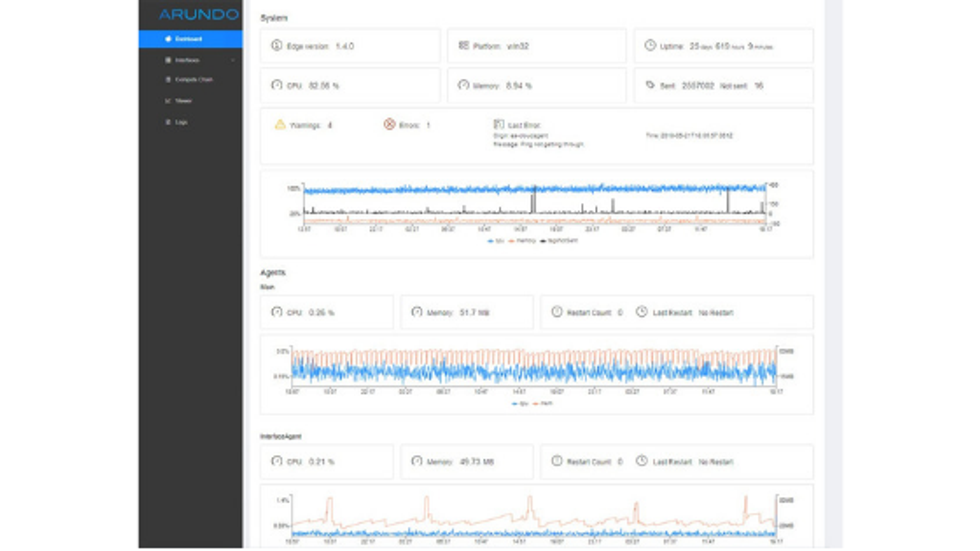Click the red Errors circle icon
The height and width of the screenshot is (551, 980).
click(390, 125)
